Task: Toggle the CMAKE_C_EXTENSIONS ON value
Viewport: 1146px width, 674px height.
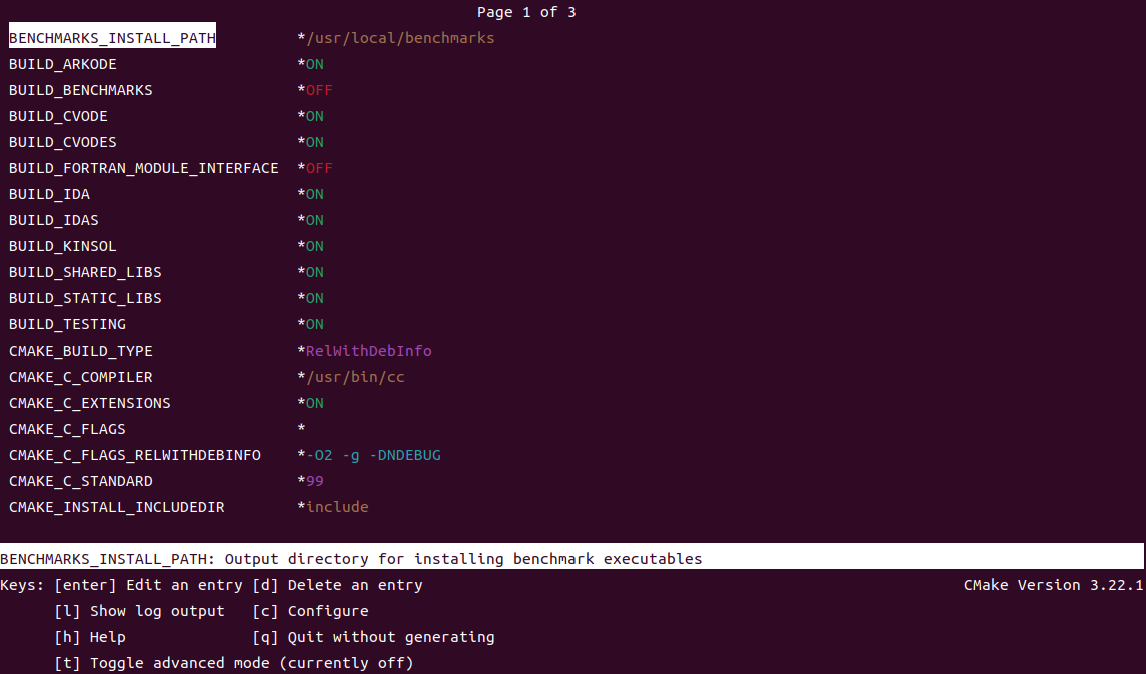Action: point(314,403)
